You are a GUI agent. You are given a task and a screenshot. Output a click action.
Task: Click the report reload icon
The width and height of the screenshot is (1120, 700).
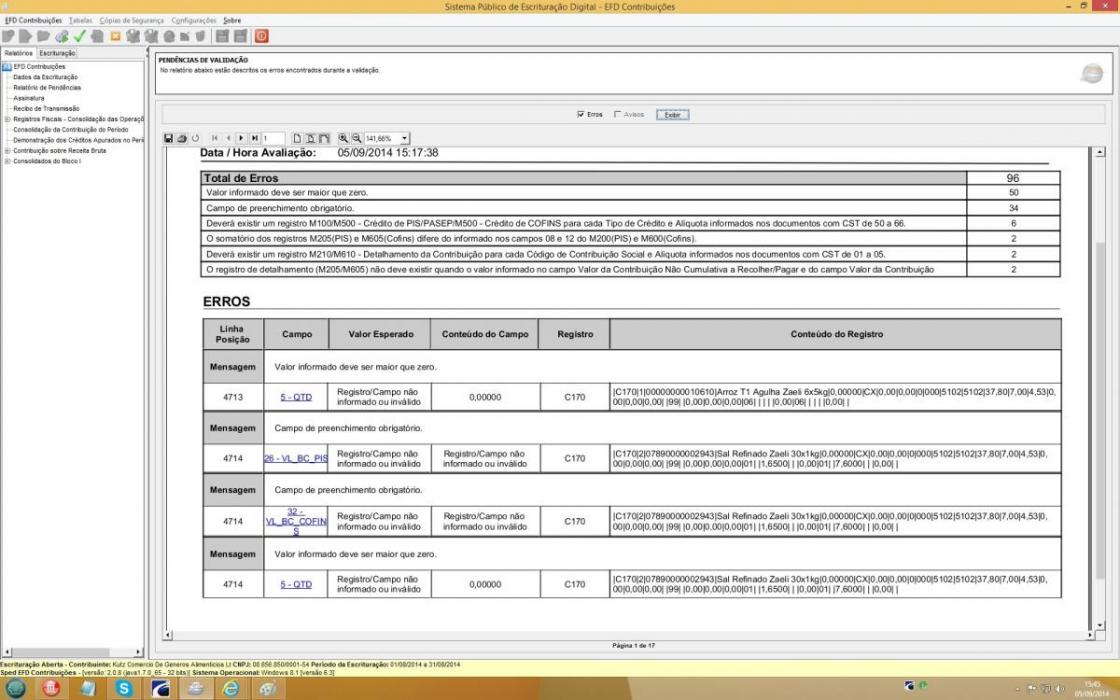[195, 138]
